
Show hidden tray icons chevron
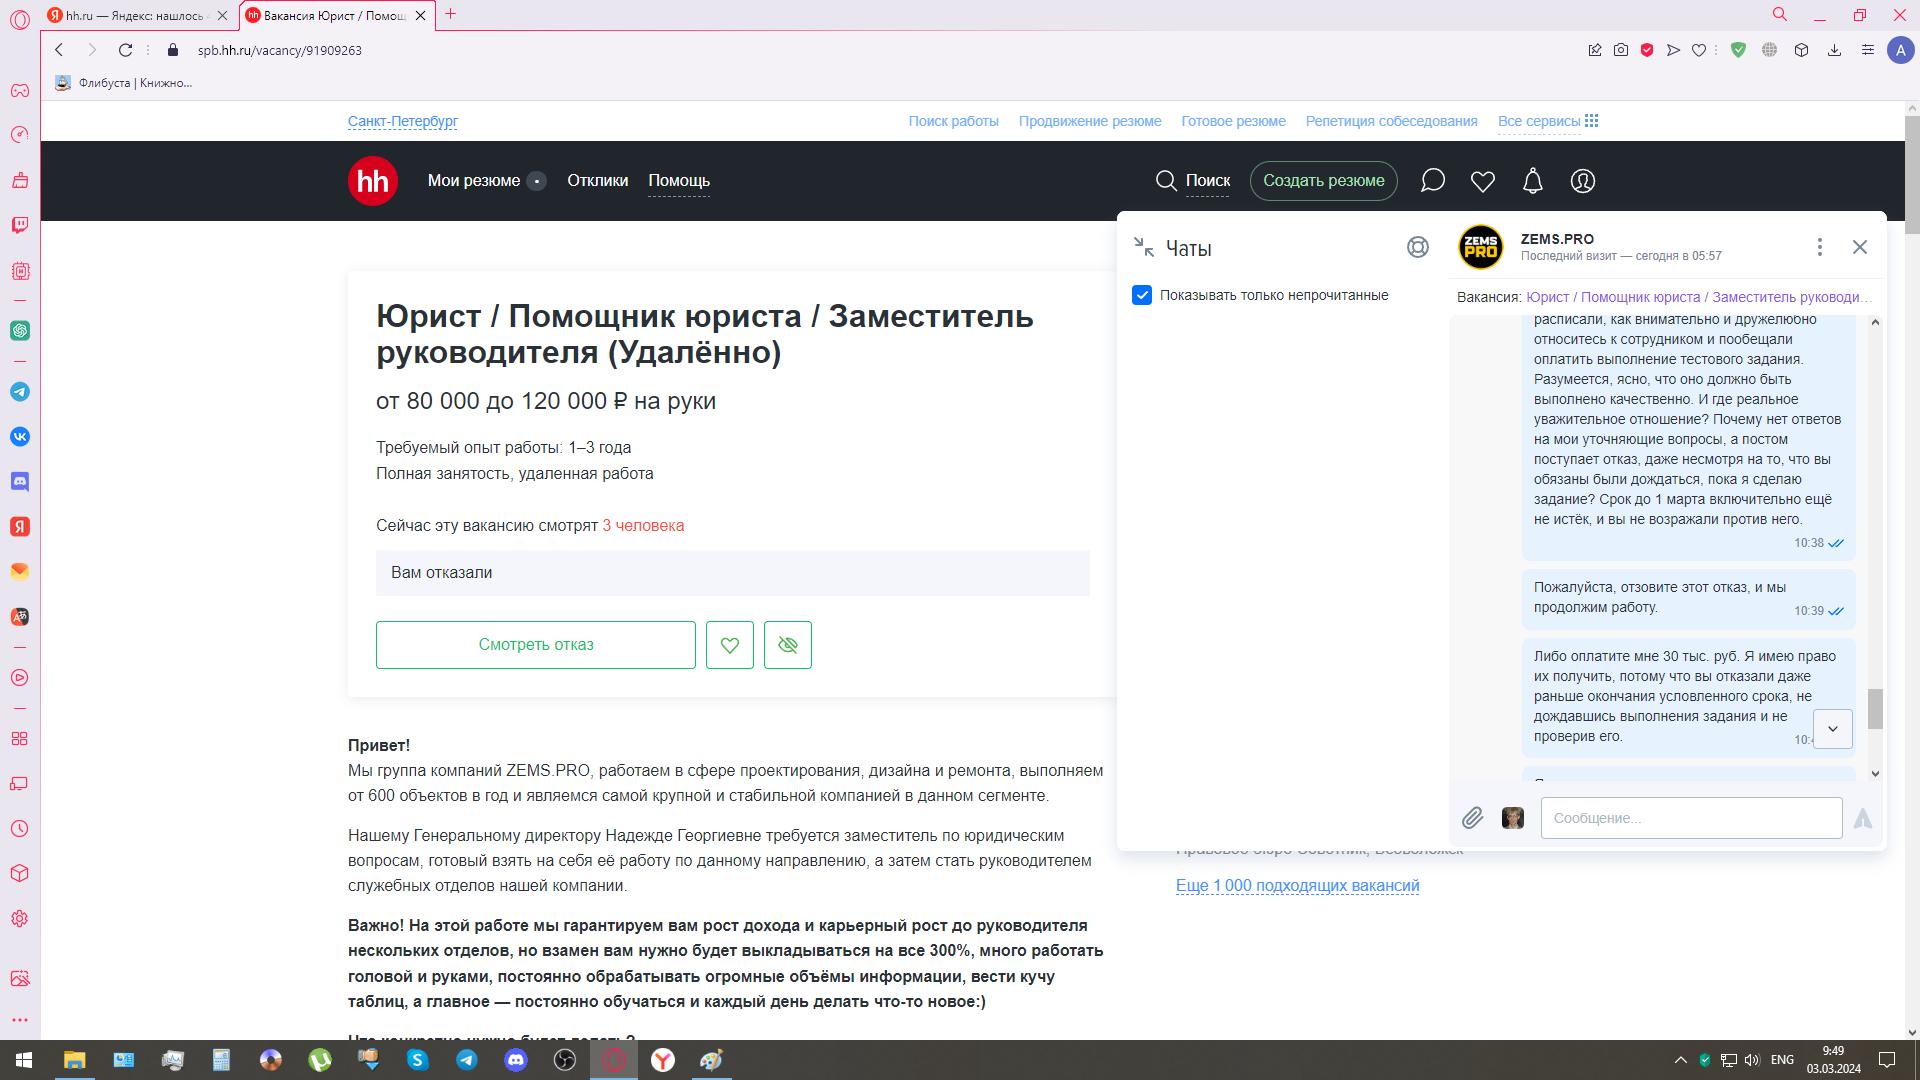(1681, 1060)
